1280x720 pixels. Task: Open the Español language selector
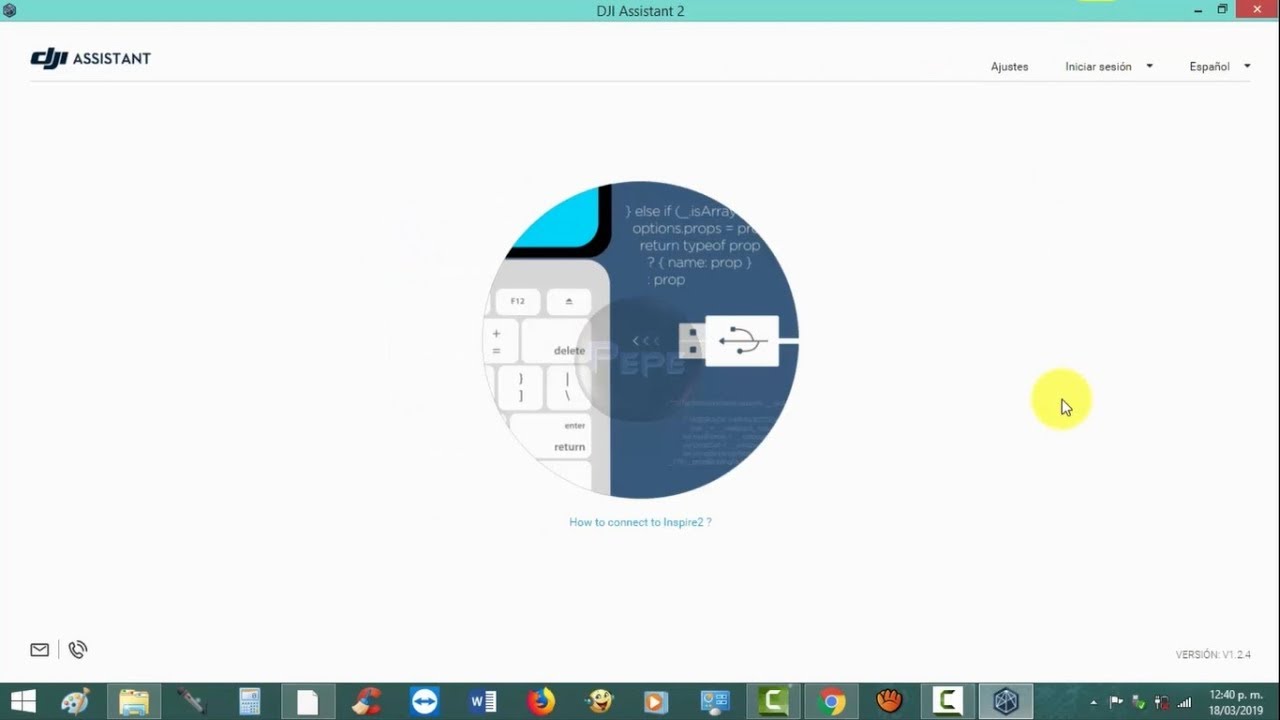1209,67
